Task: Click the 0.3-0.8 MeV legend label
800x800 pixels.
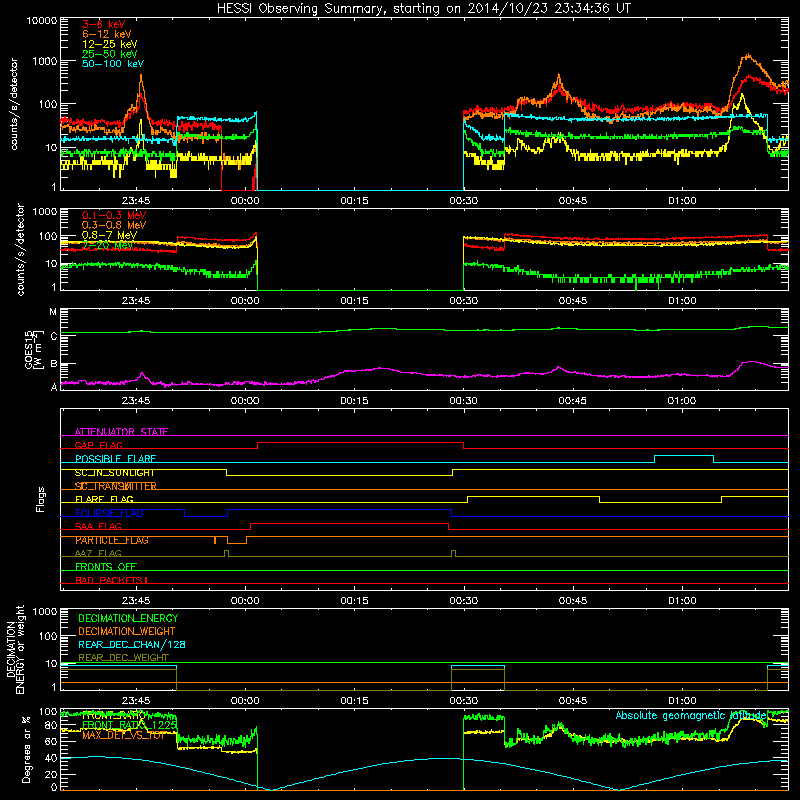Action: pyautogui.click(x=114, y=225)
